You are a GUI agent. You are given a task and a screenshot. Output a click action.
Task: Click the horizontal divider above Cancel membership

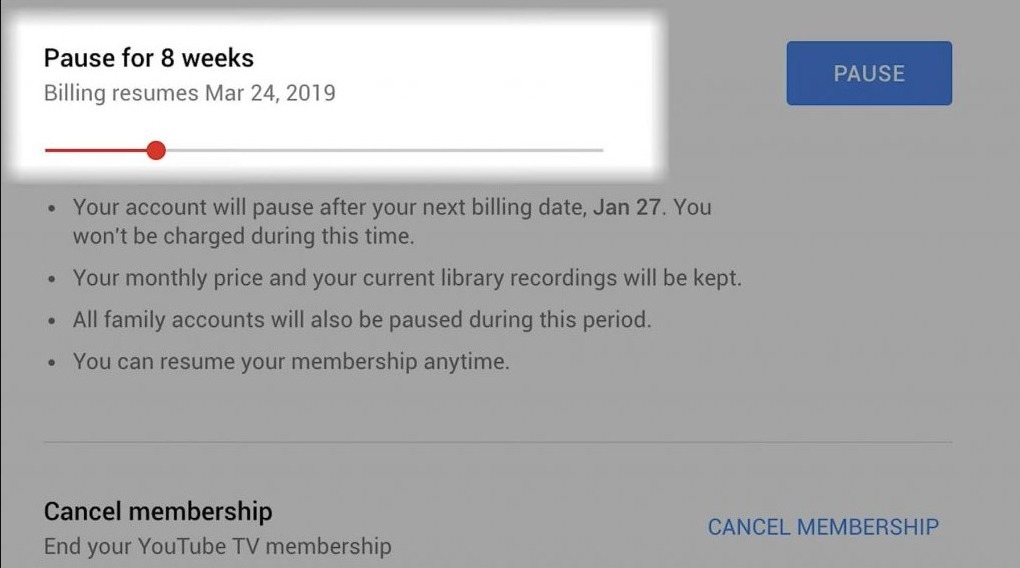click(x=497, y=442)
